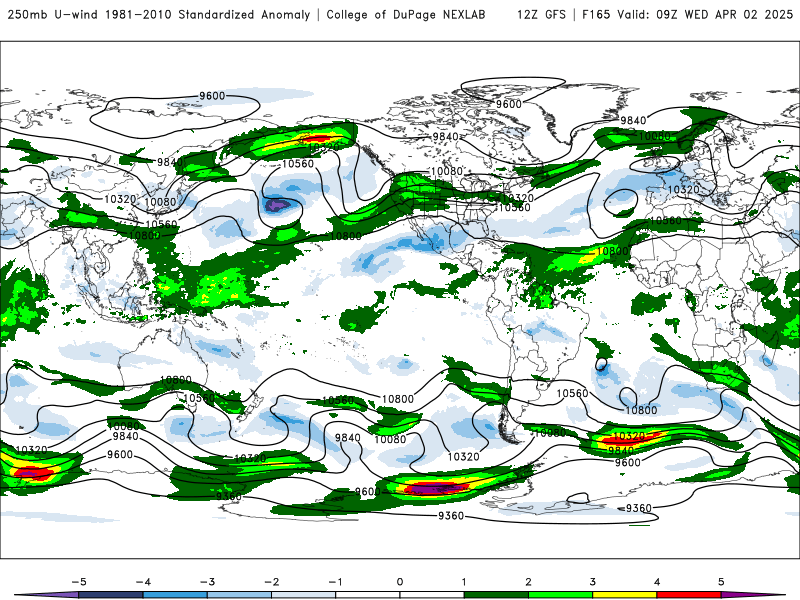Click the pale blue -2 to -1 colorbar segment
The height and width of the screenshot is (600, 800).
[304, 595]
